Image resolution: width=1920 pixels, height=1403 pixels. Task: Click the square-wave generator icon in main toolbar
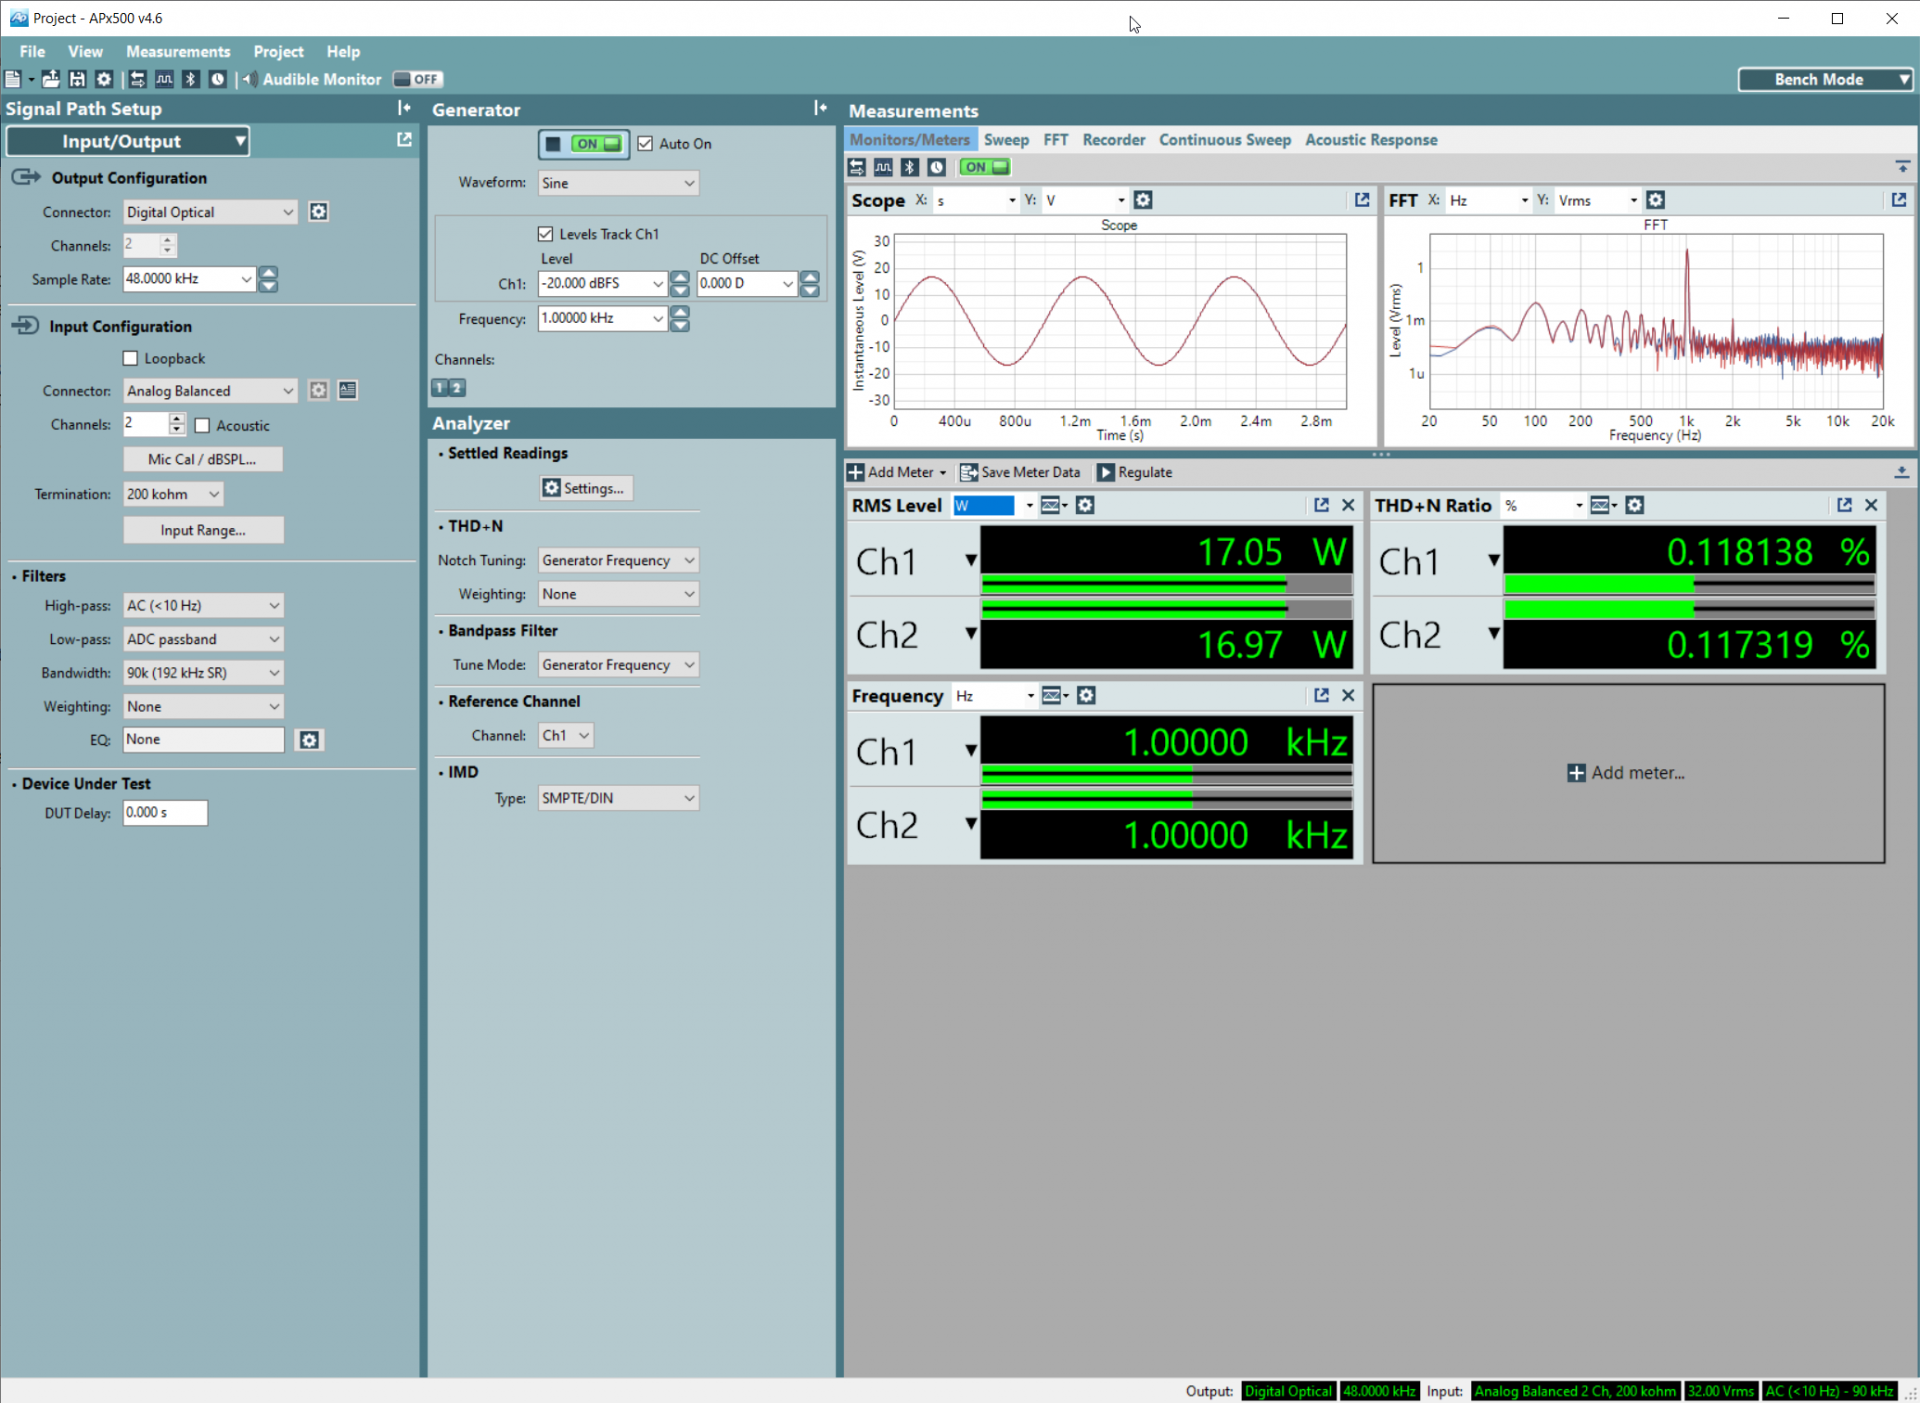pos(164,79)
